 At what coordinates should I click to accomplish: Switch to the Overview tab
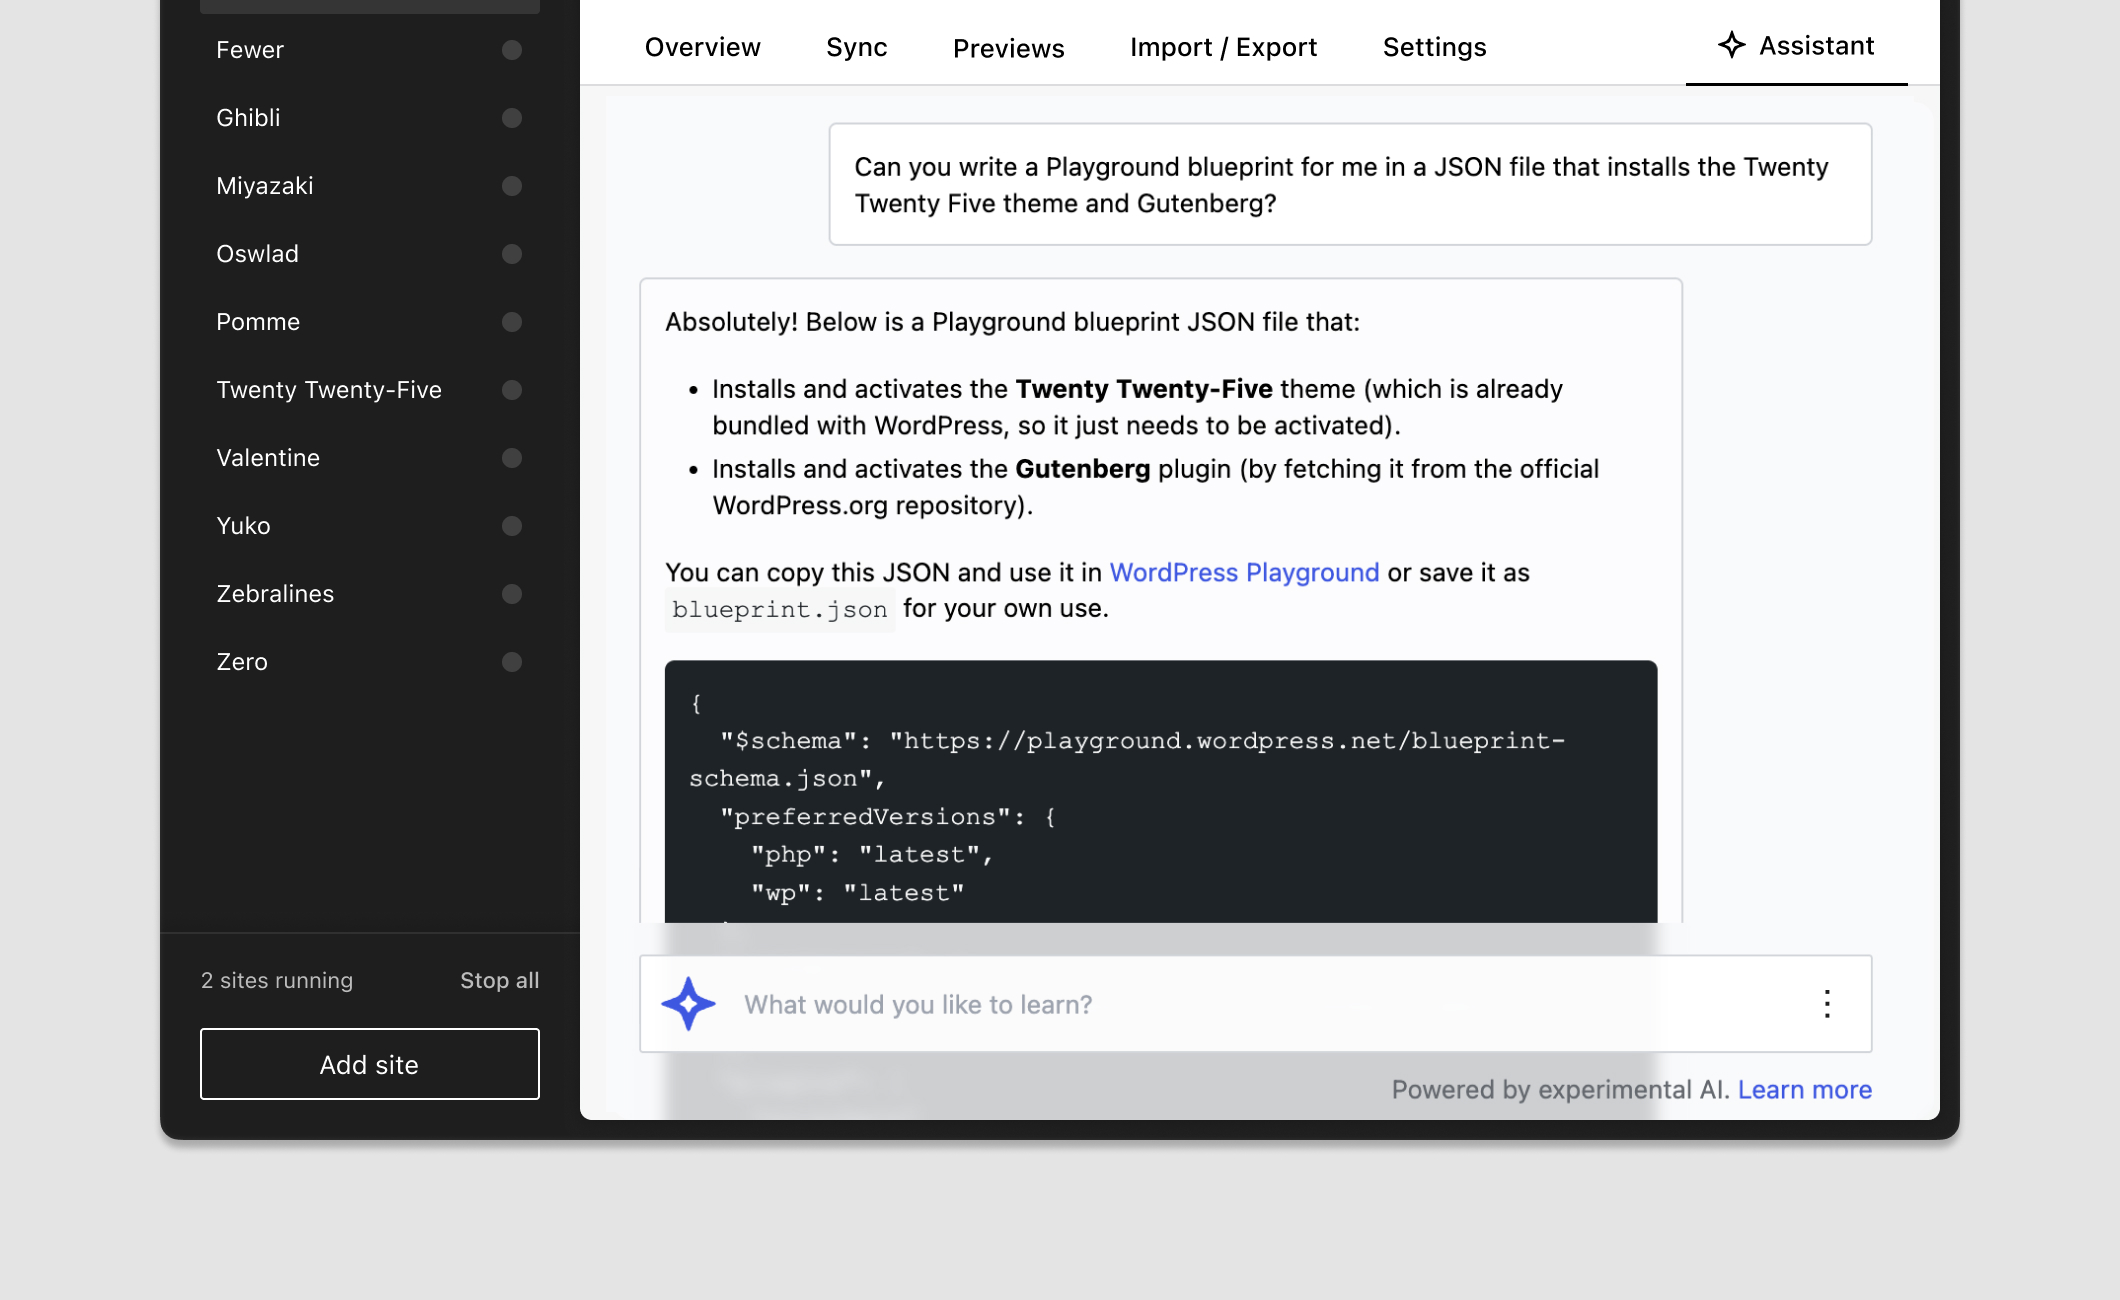click(702, 47)
